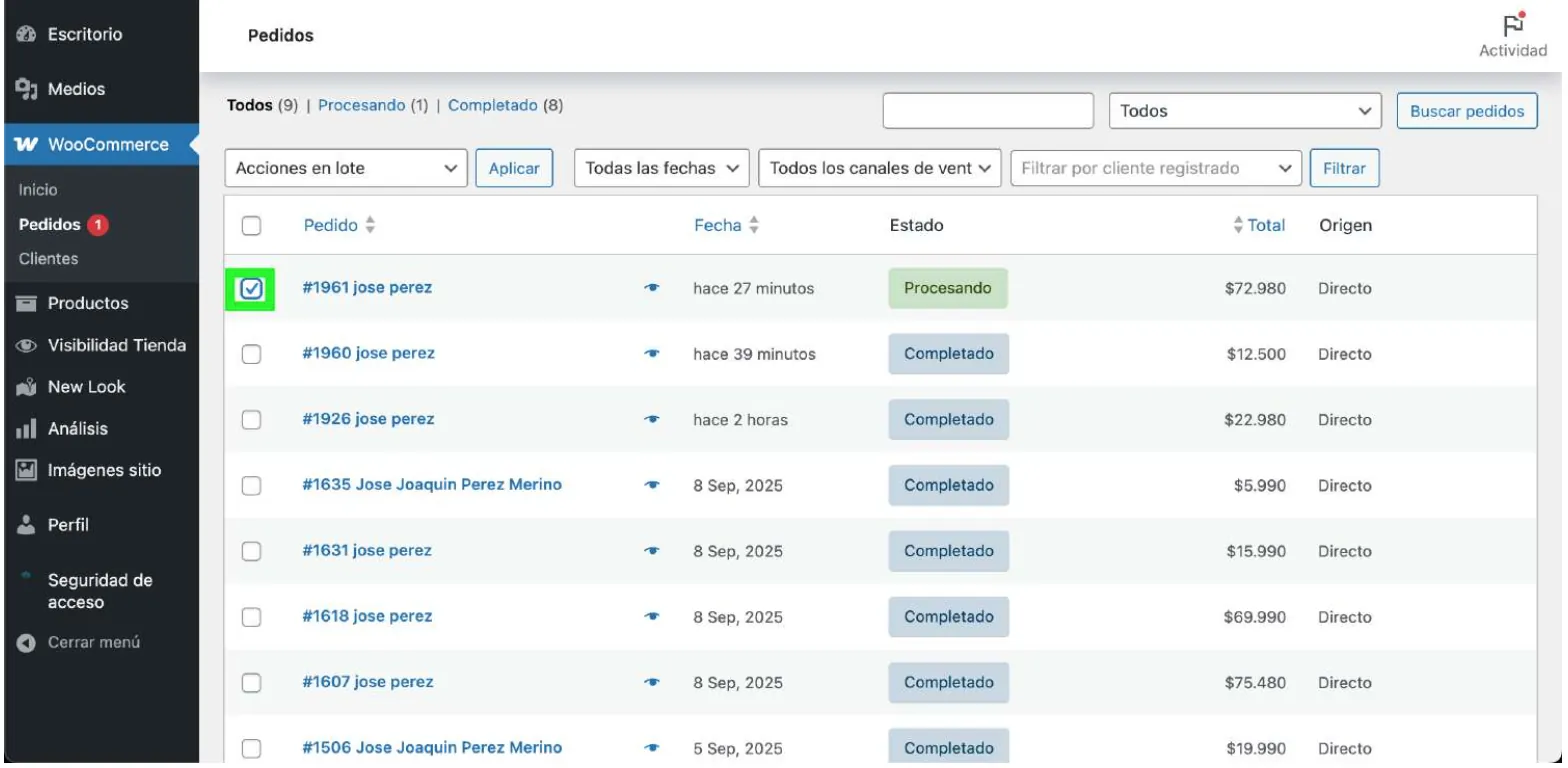1568x768 pixels.
Task: Click the Visibilidad Tienda eye icon
Action: (27, 346)
